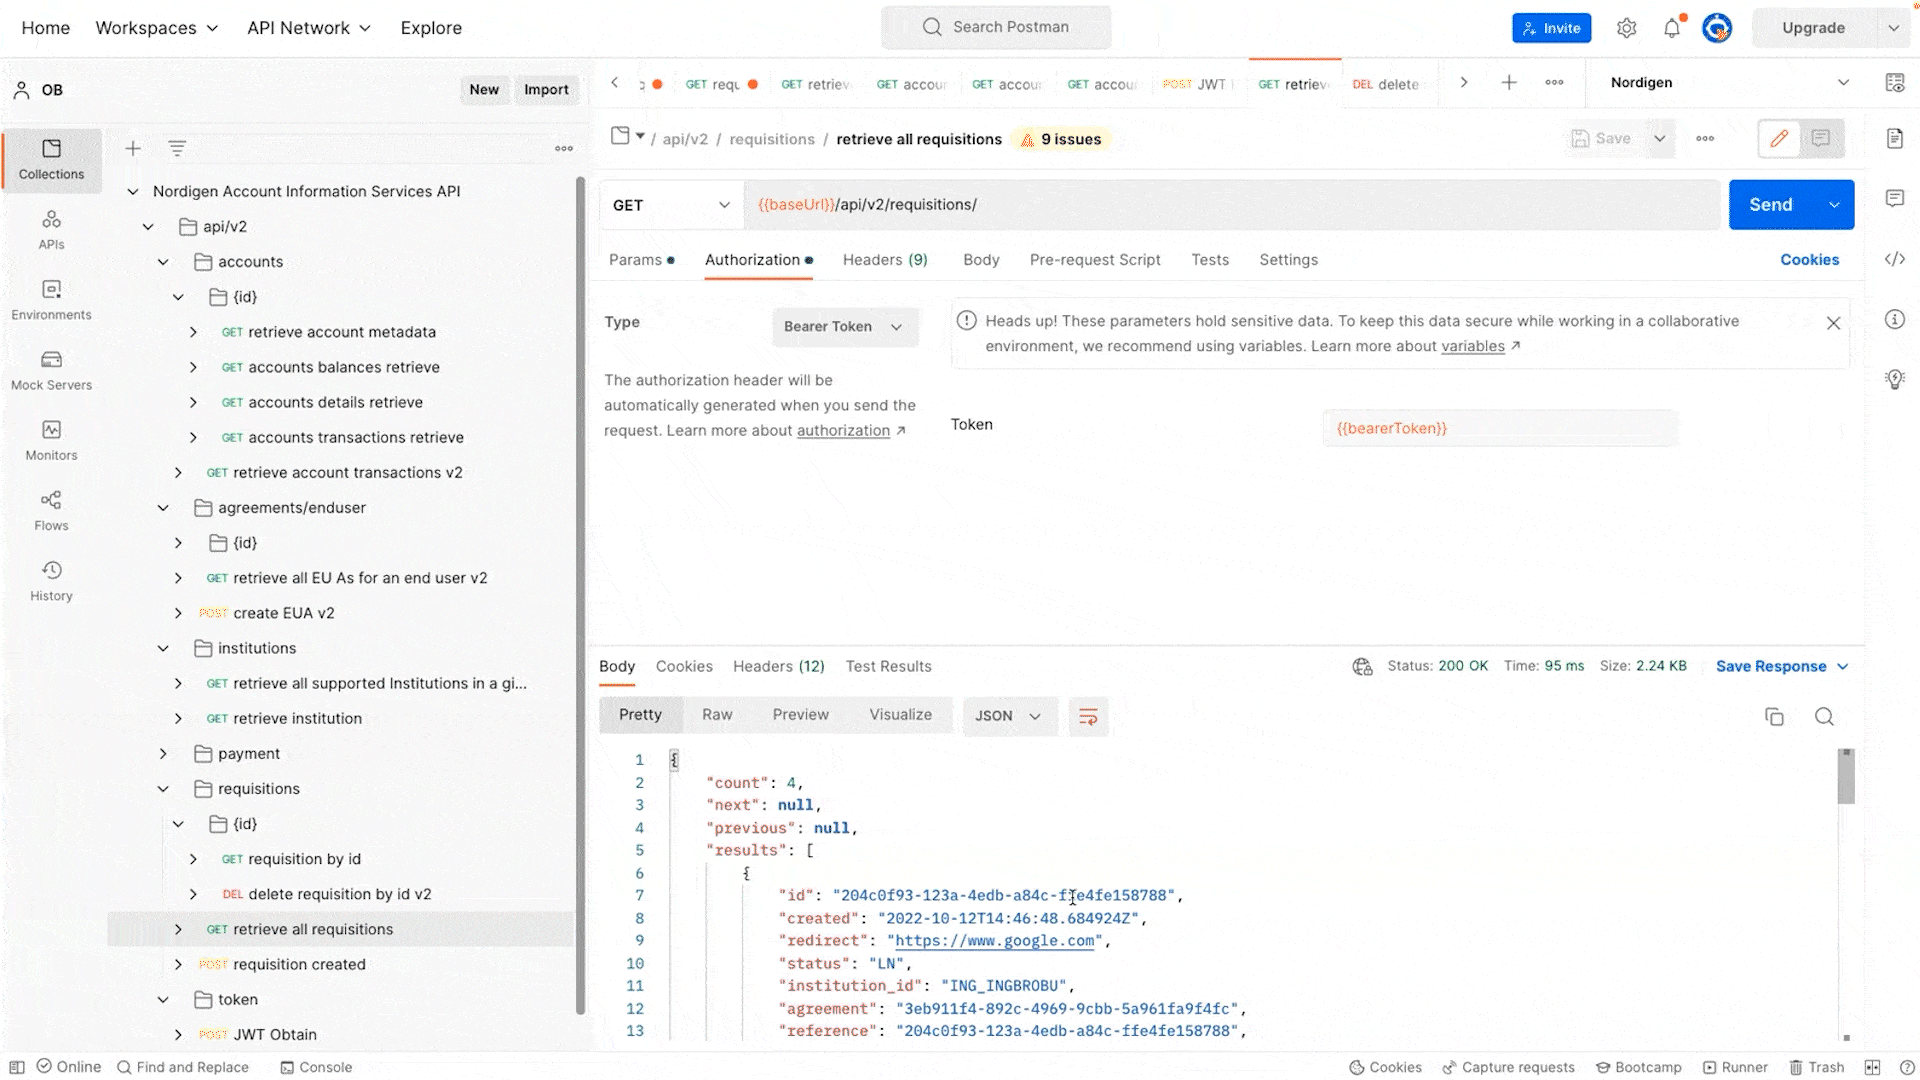Click the notifications bell icon
The height and width of the screenshot is (1080, 1920).
(x=1672, y=28)
